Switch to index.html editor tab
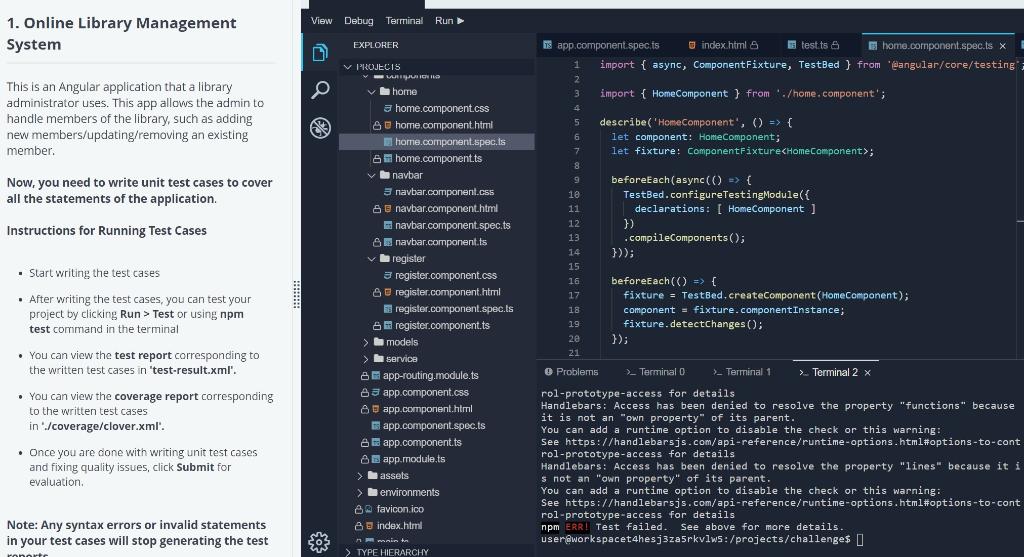 (724, 45)
